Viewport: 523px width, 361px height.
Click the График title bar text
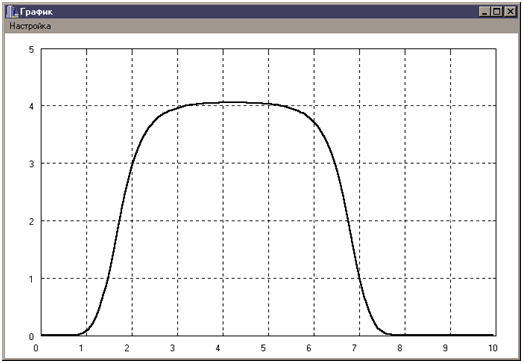coord(36,12)
